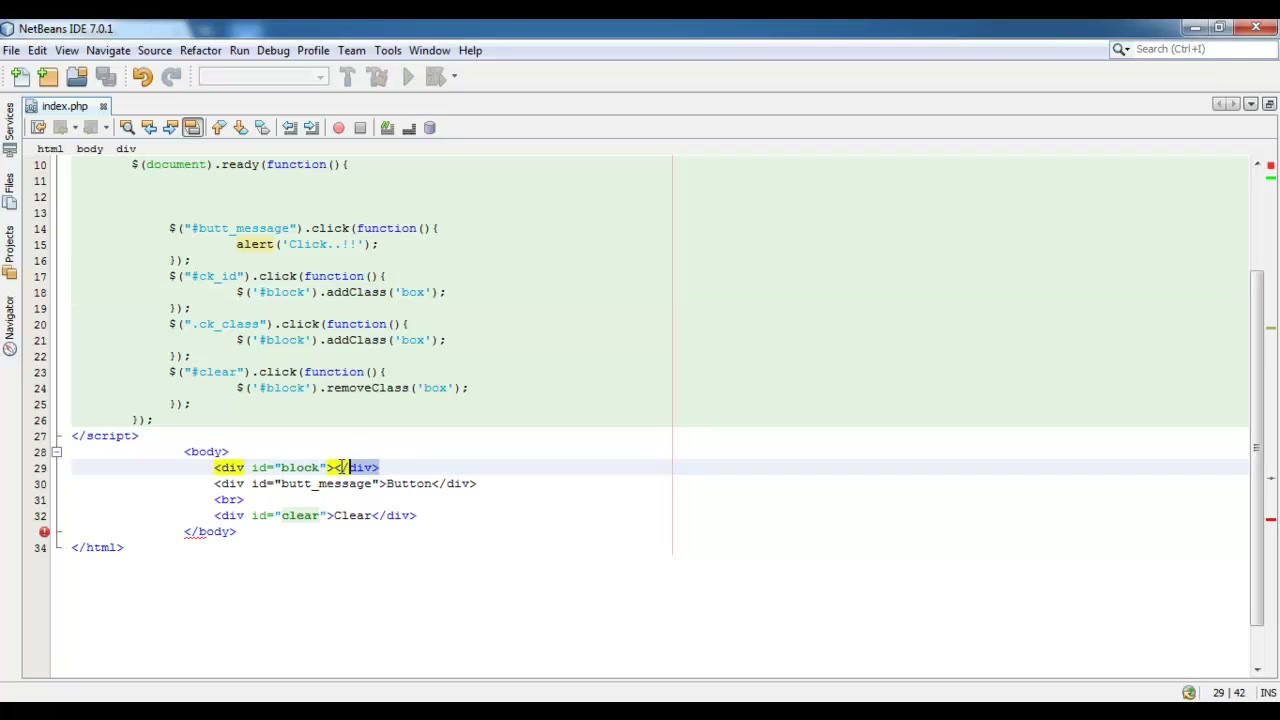
Task: Open the Edit menu
Action: coord(37,50)
